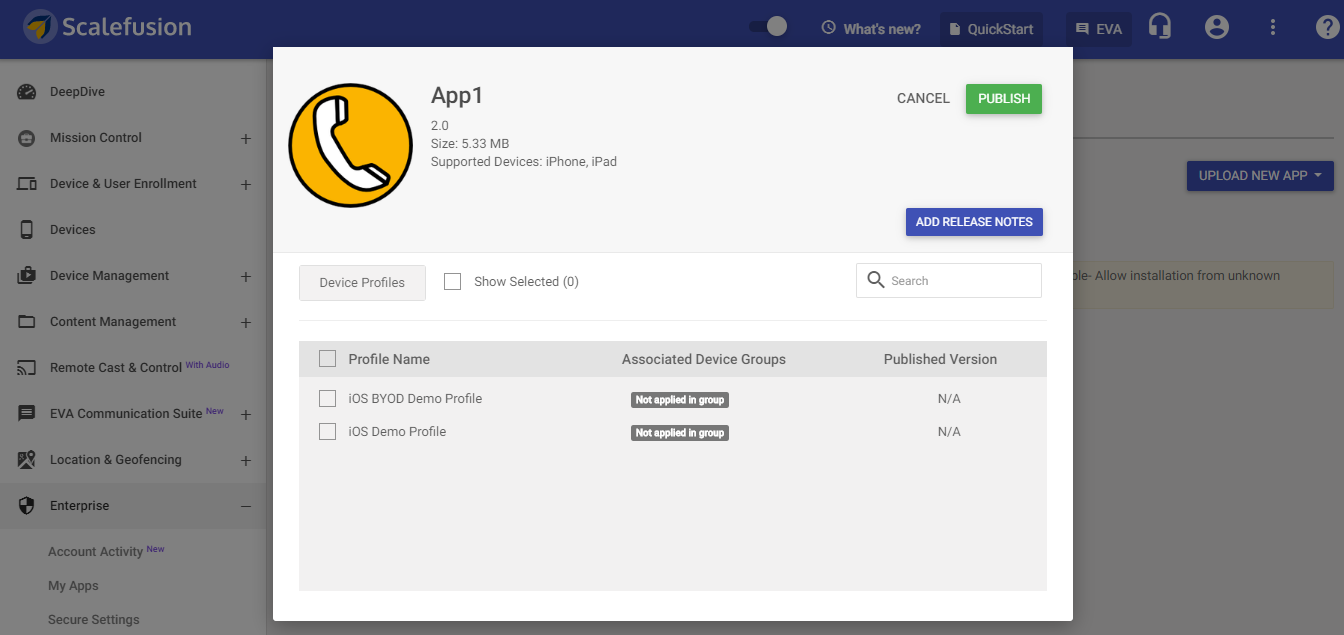Click the 'Size: 5.33 MB' text
Viewport: 1344px width, 635px height.
click(x=470, y=144)
